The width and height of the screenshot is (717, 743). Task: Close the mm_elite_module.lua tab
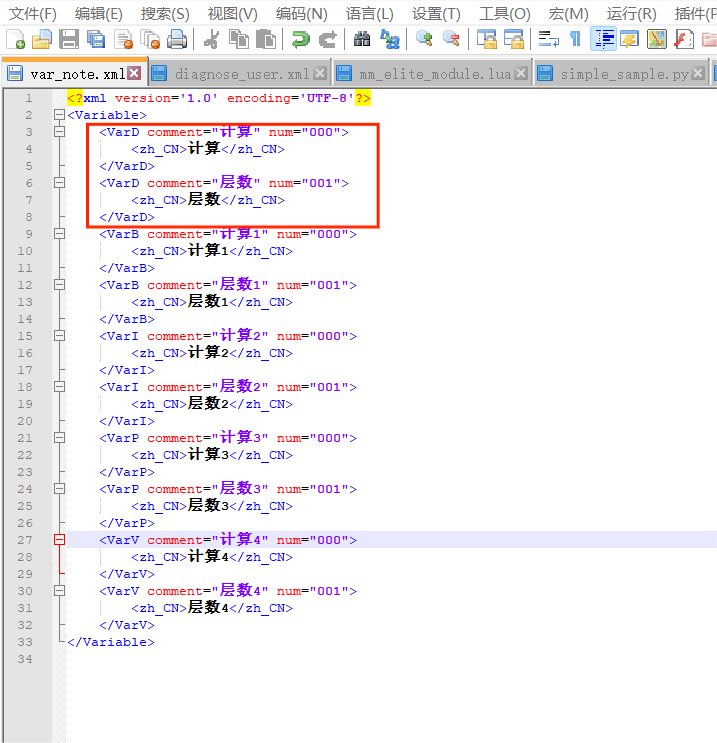(520, 74)
